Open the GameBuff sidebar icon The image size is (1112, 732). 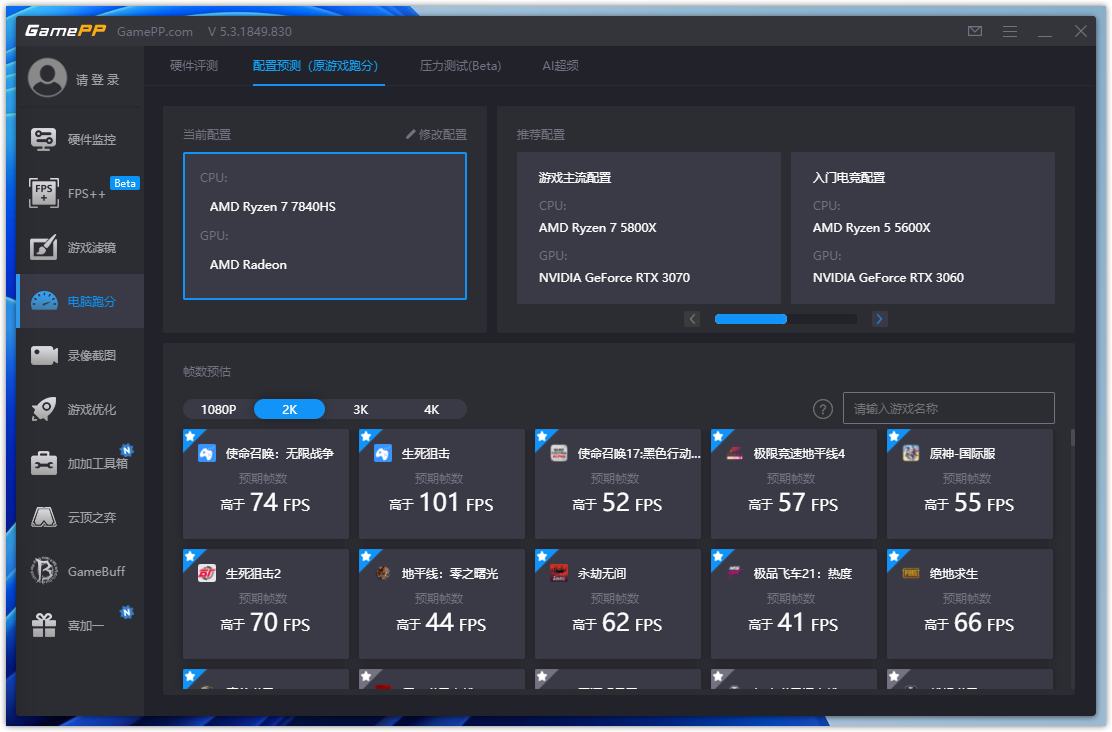[x=44, y=572]
